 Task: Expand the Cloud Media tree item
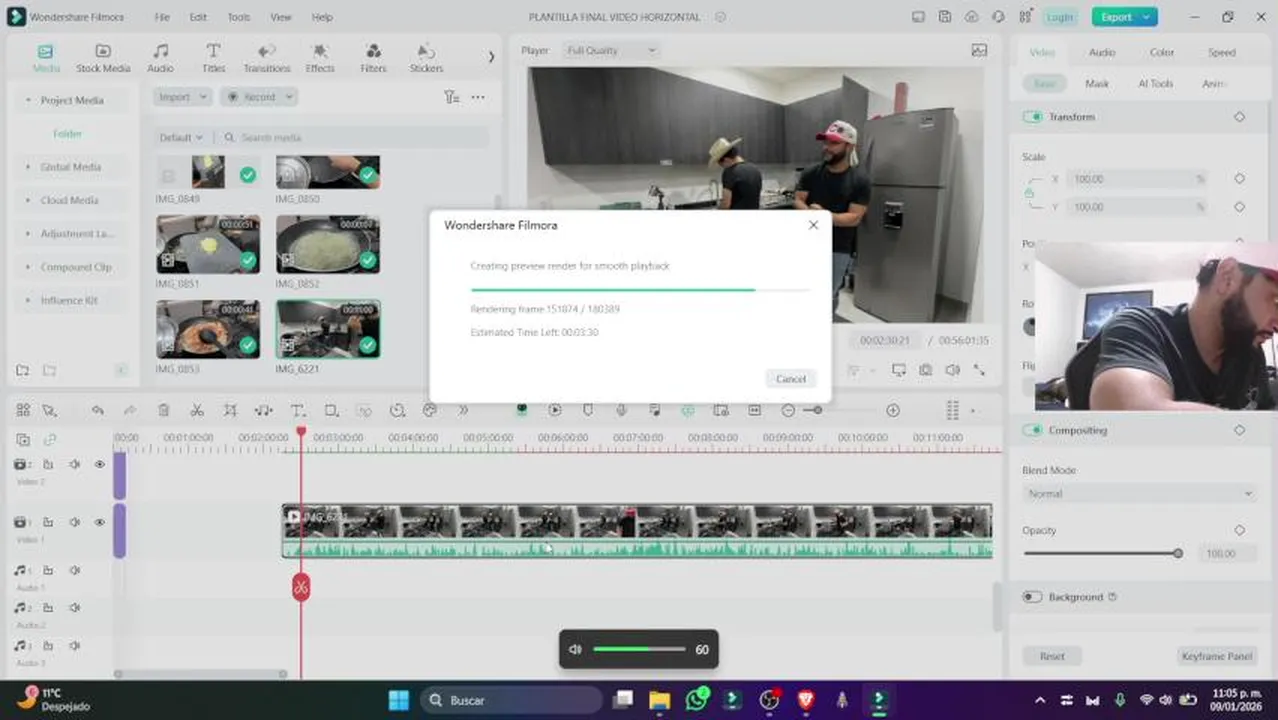[x=27, y=200]
